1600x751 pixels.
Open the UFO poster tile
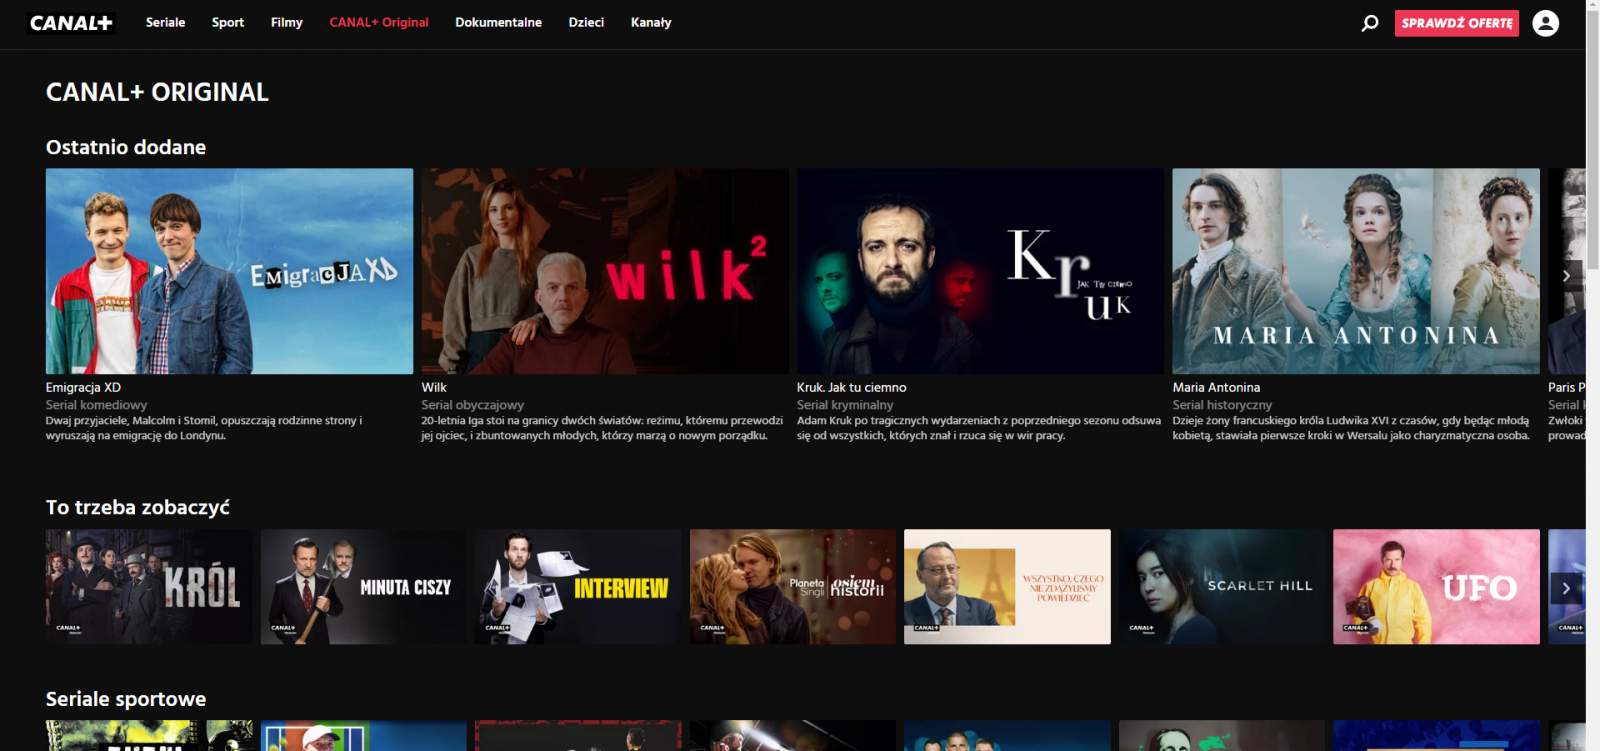tap(1436, 587)
